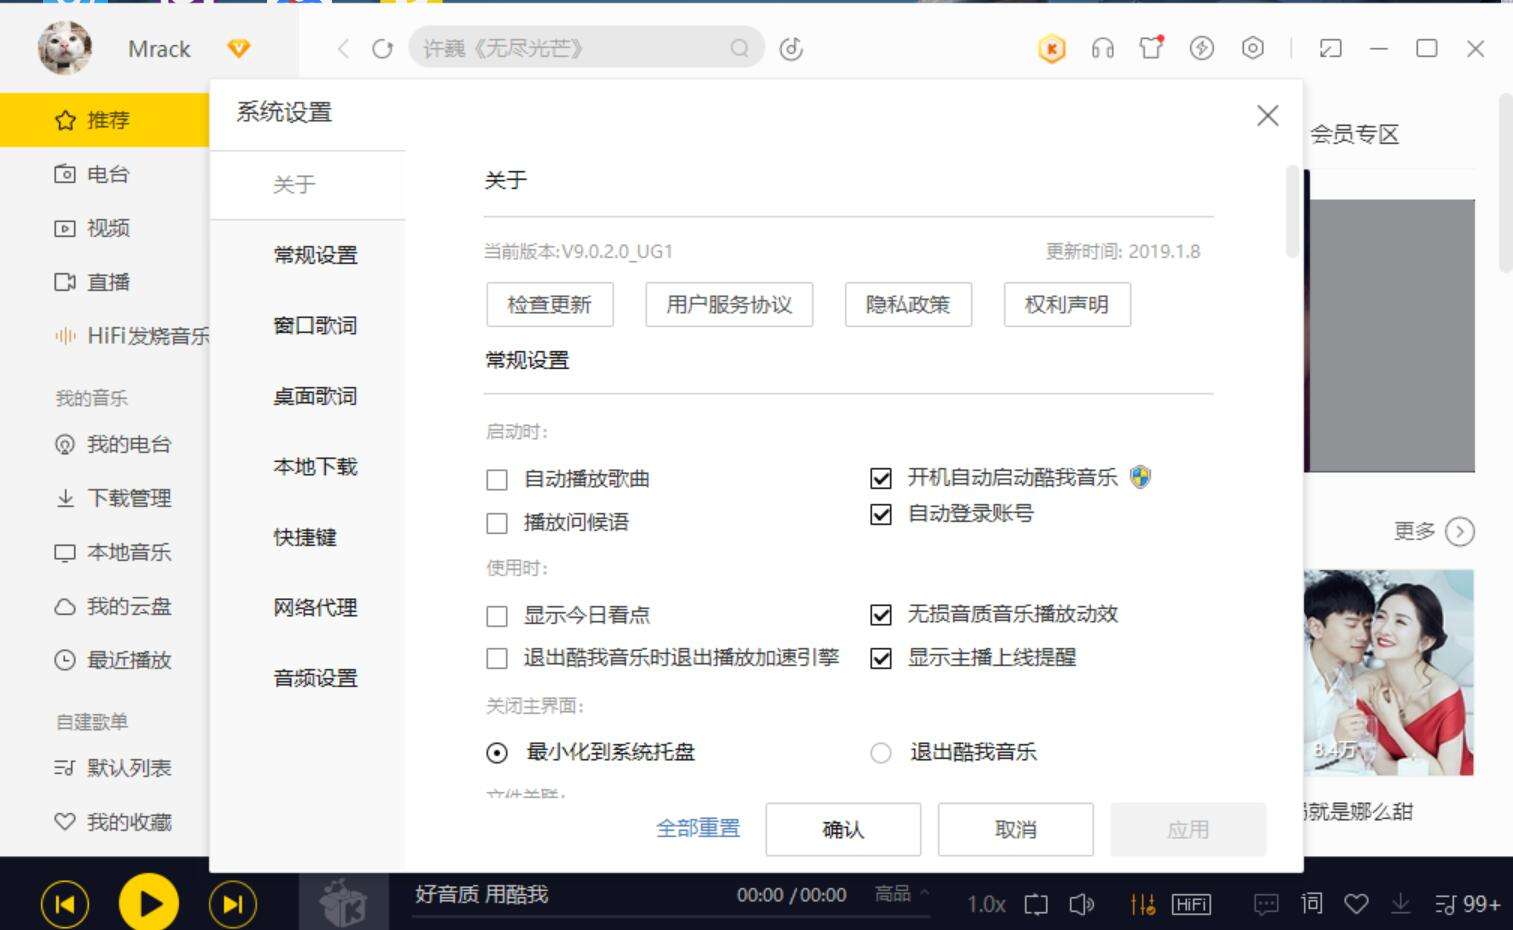Toggle the HiFi badge in the player bar

[1191, 905]
